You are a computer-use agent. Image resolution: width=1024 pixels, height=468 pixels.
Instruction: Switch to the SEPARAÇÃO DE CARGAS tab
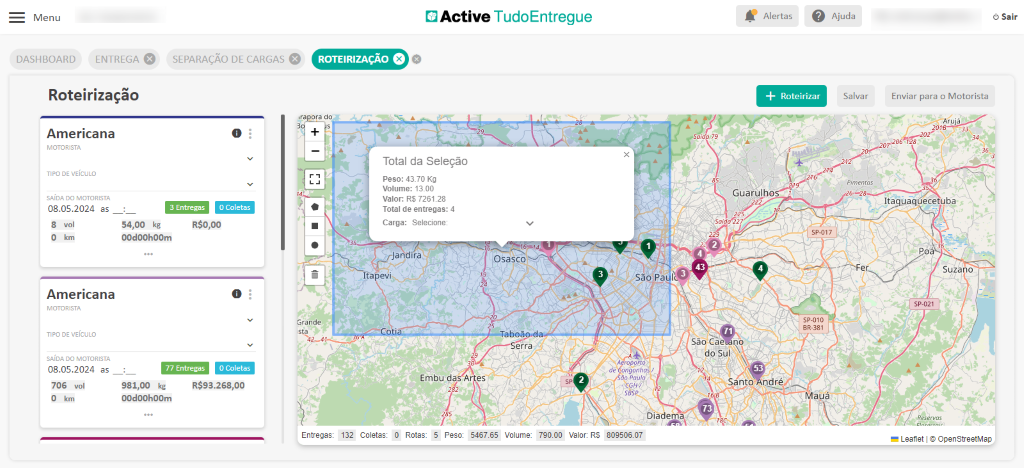(x=227, y=59)
